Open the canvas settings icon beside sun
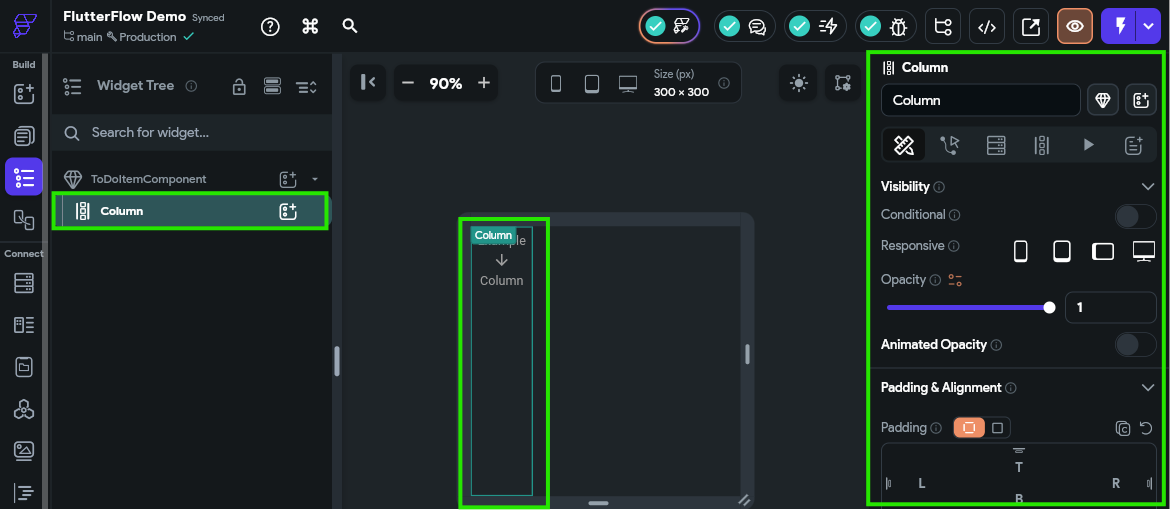This screenshot has width=1170, height=510. coord(843,83)
